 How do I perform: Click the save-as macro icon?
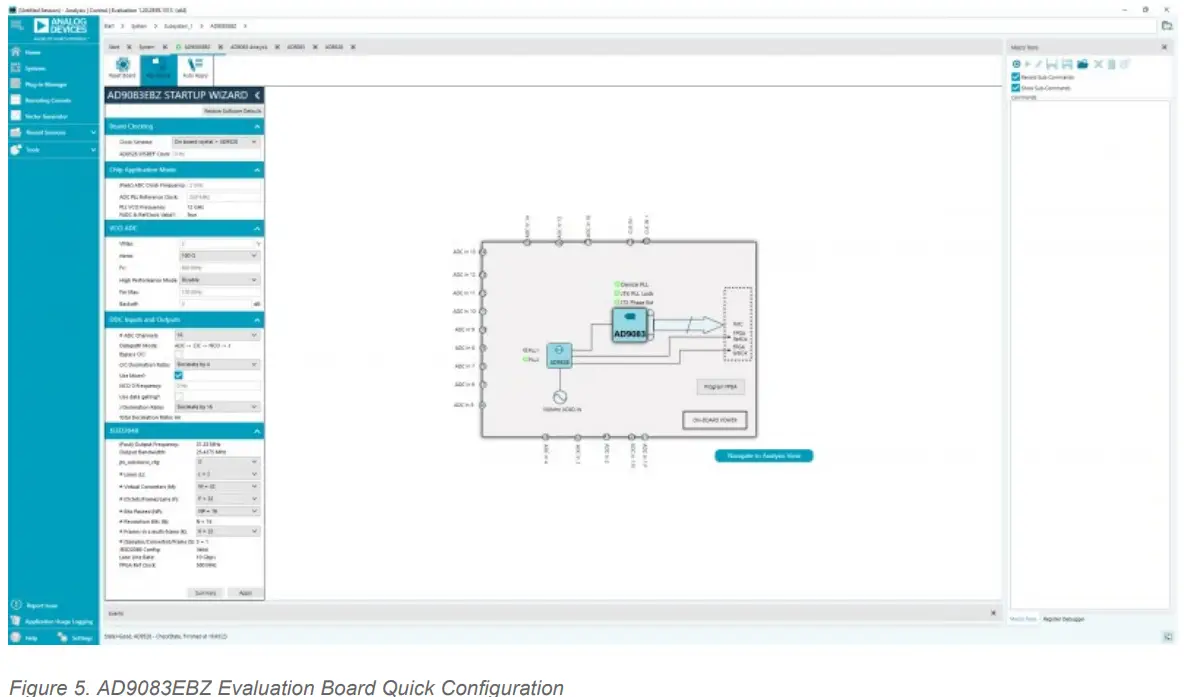click(x=1067, y=64)
